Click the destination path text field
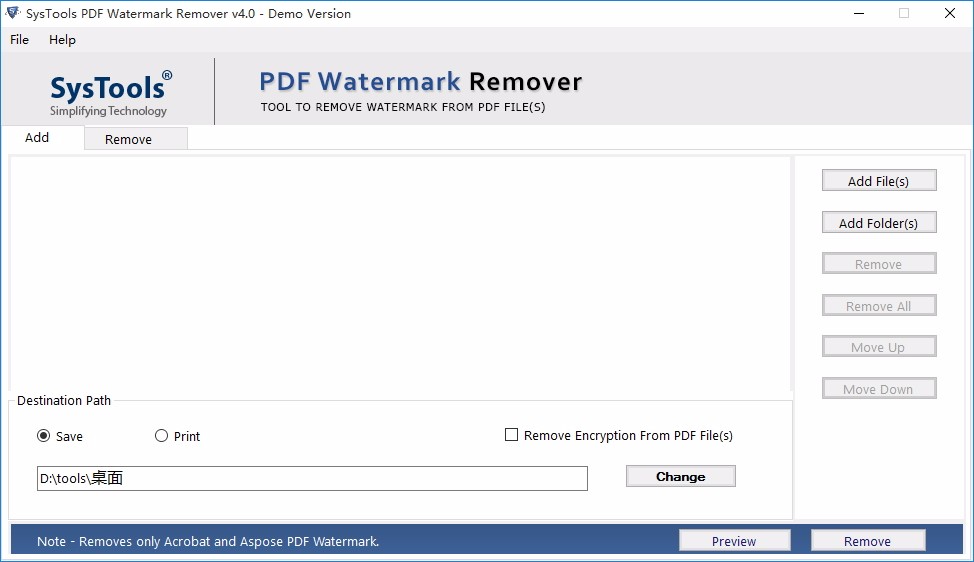974x562 pixels. click(x=312, y=478)
